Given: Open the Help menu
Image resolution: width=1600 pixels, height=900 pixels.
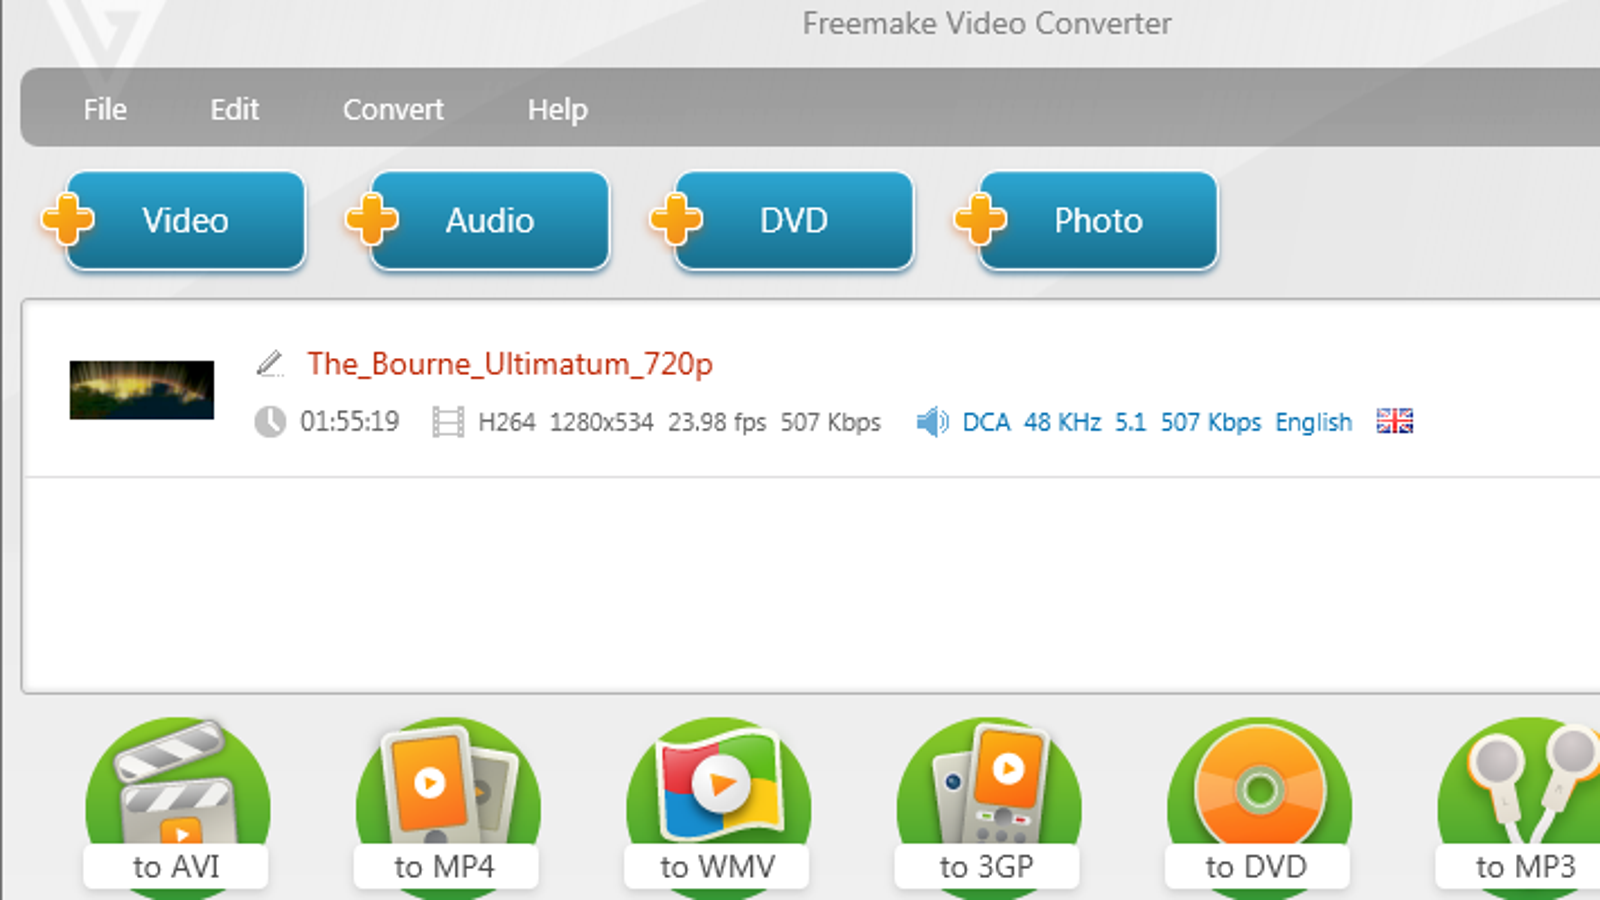Looking at the screenshot, I should click(557, 109).
